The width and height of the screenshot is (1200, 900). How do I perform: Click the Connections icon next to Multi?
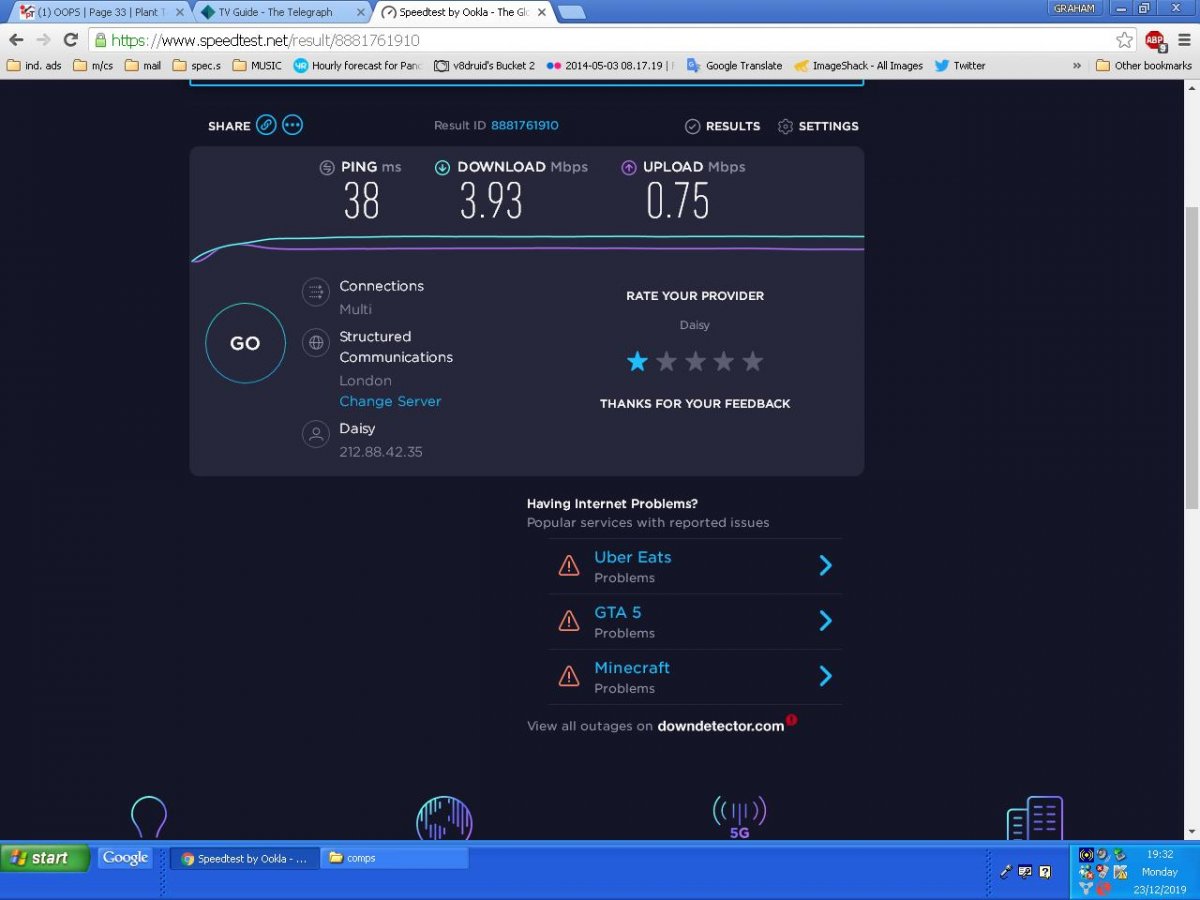point(315,291)
